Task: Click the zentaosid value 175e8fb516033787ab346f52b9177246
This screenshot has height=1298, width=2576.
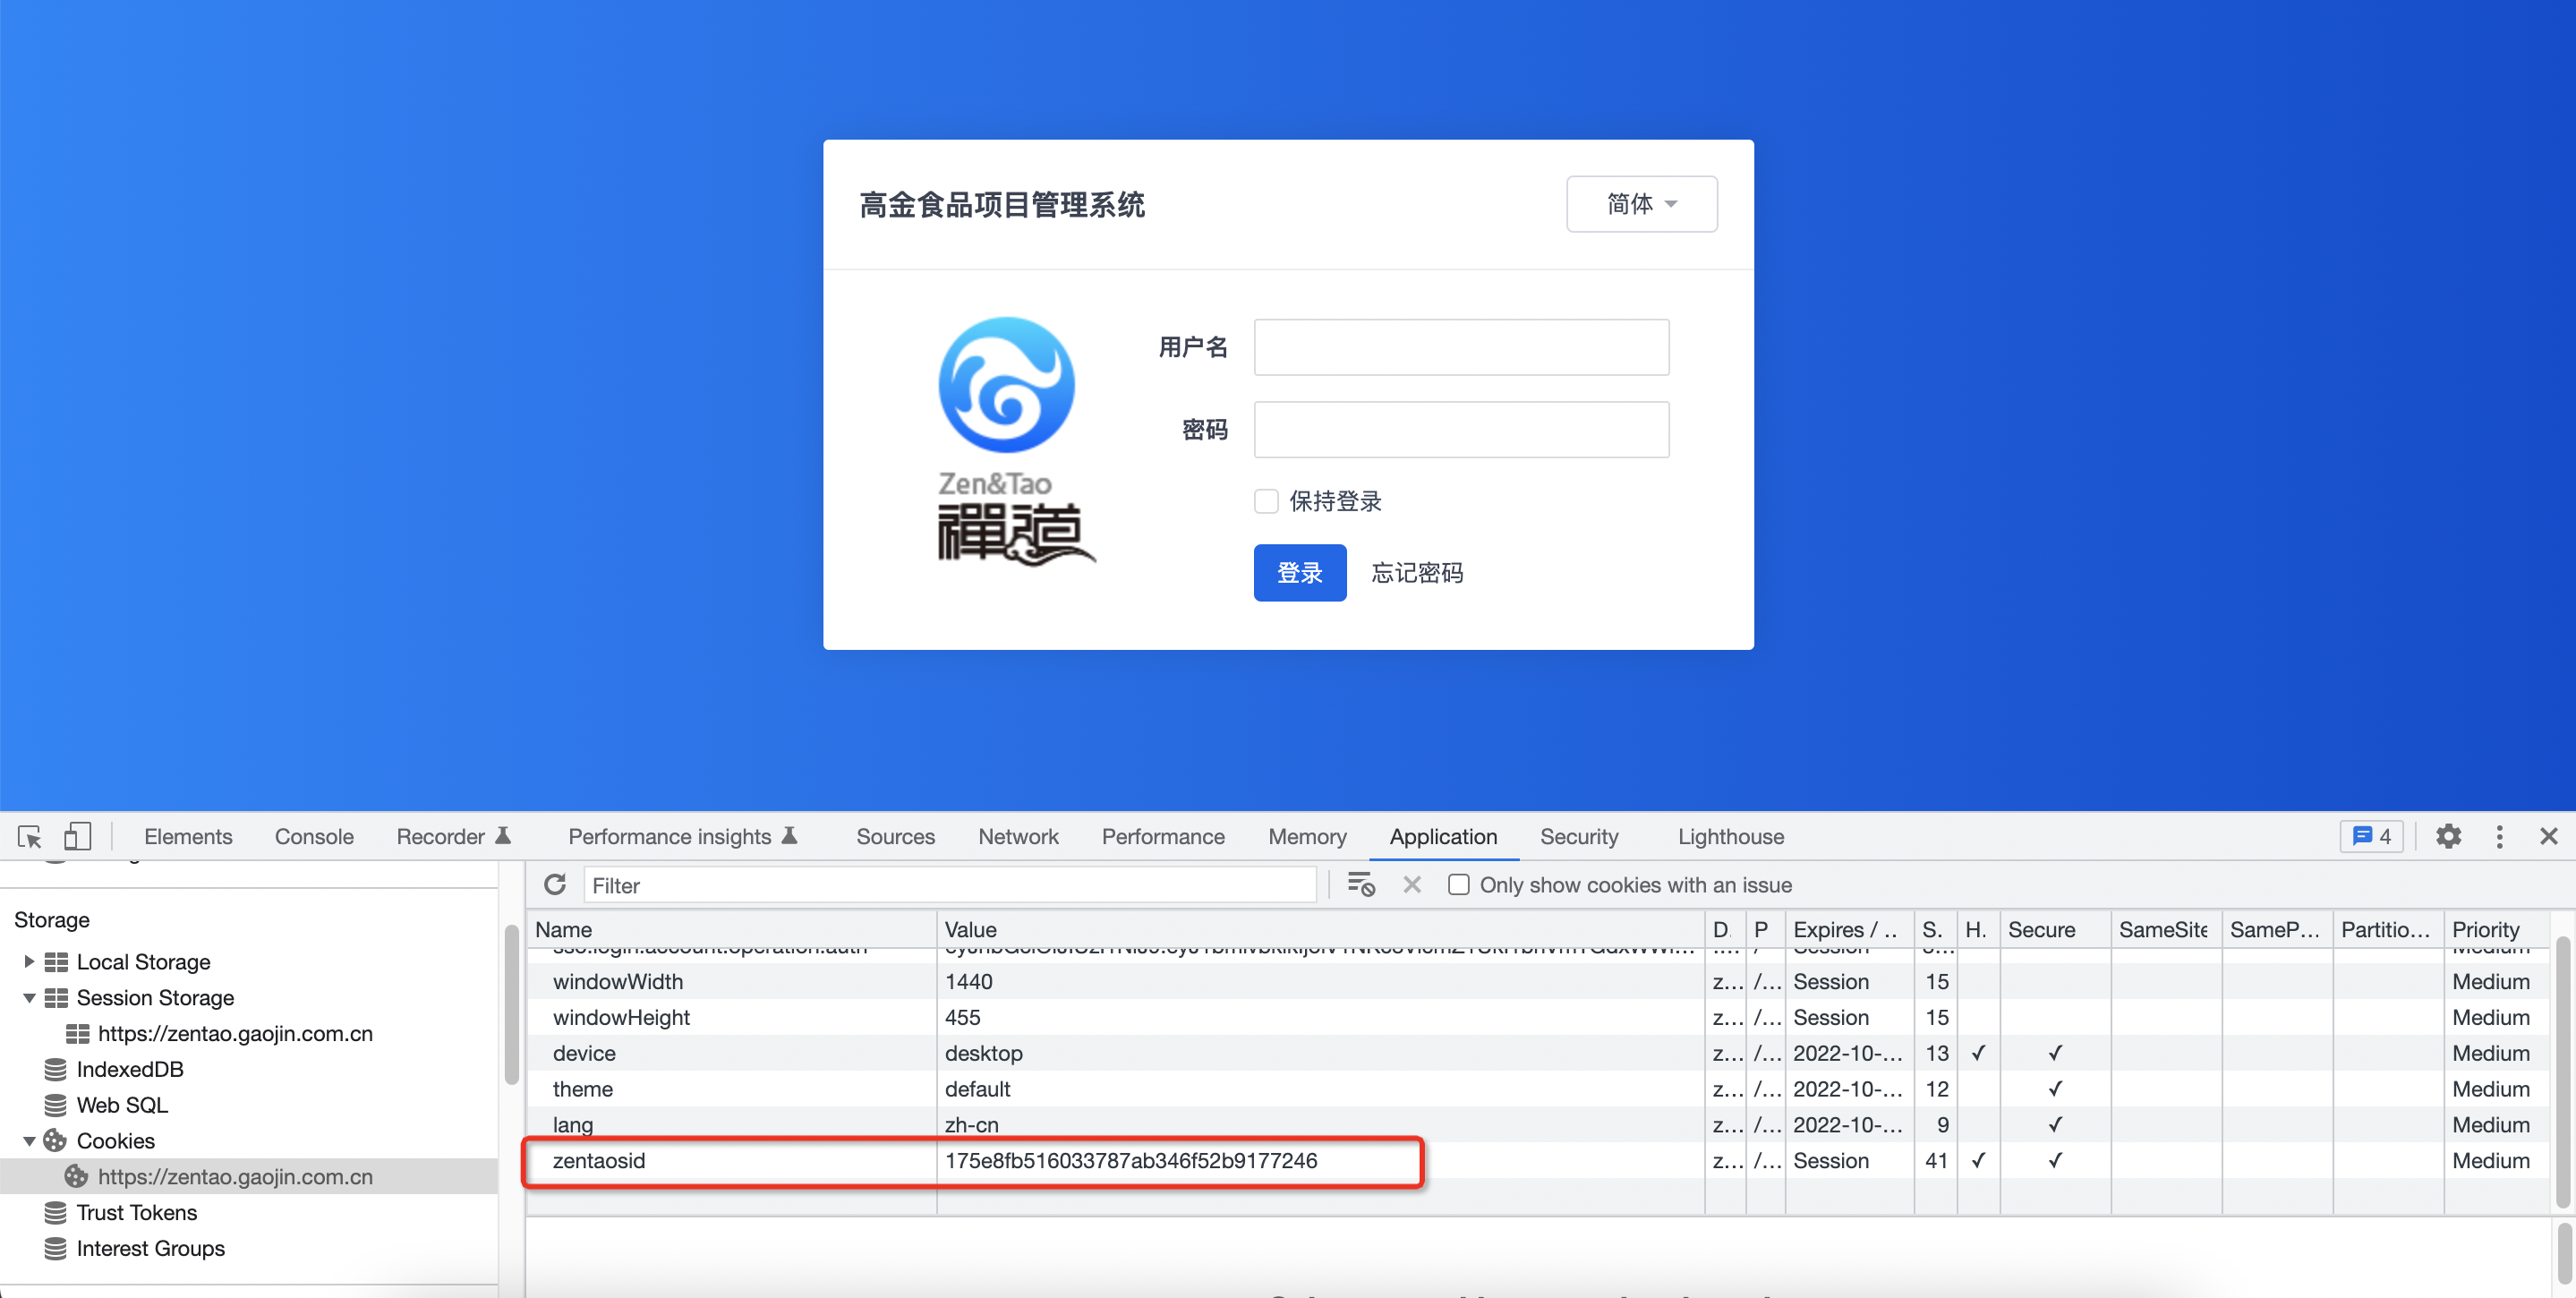Action: click(1131, 1161)
